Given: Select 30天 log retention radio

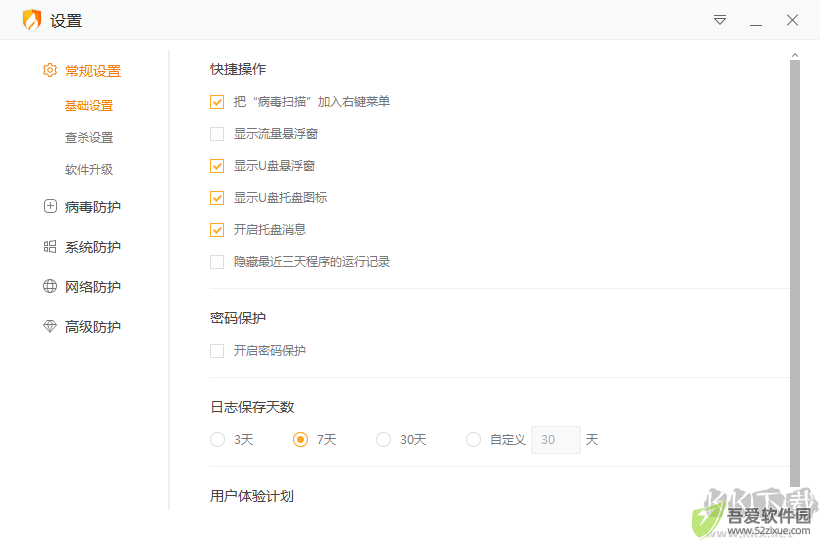Looking at the screenshot, I should coord(383,440).
